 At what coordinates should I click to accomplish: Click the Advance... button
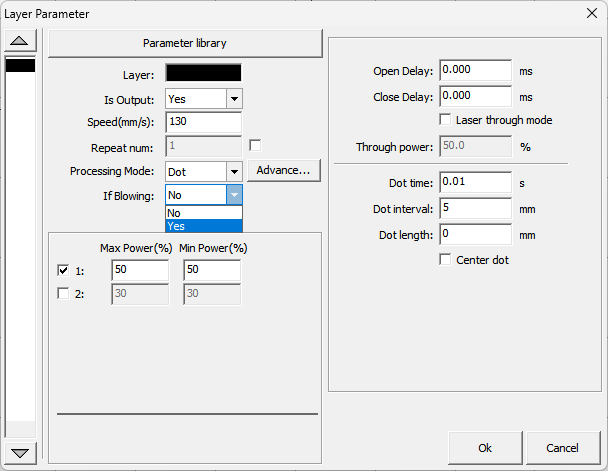pyautogui.click(x=284, y=170)
